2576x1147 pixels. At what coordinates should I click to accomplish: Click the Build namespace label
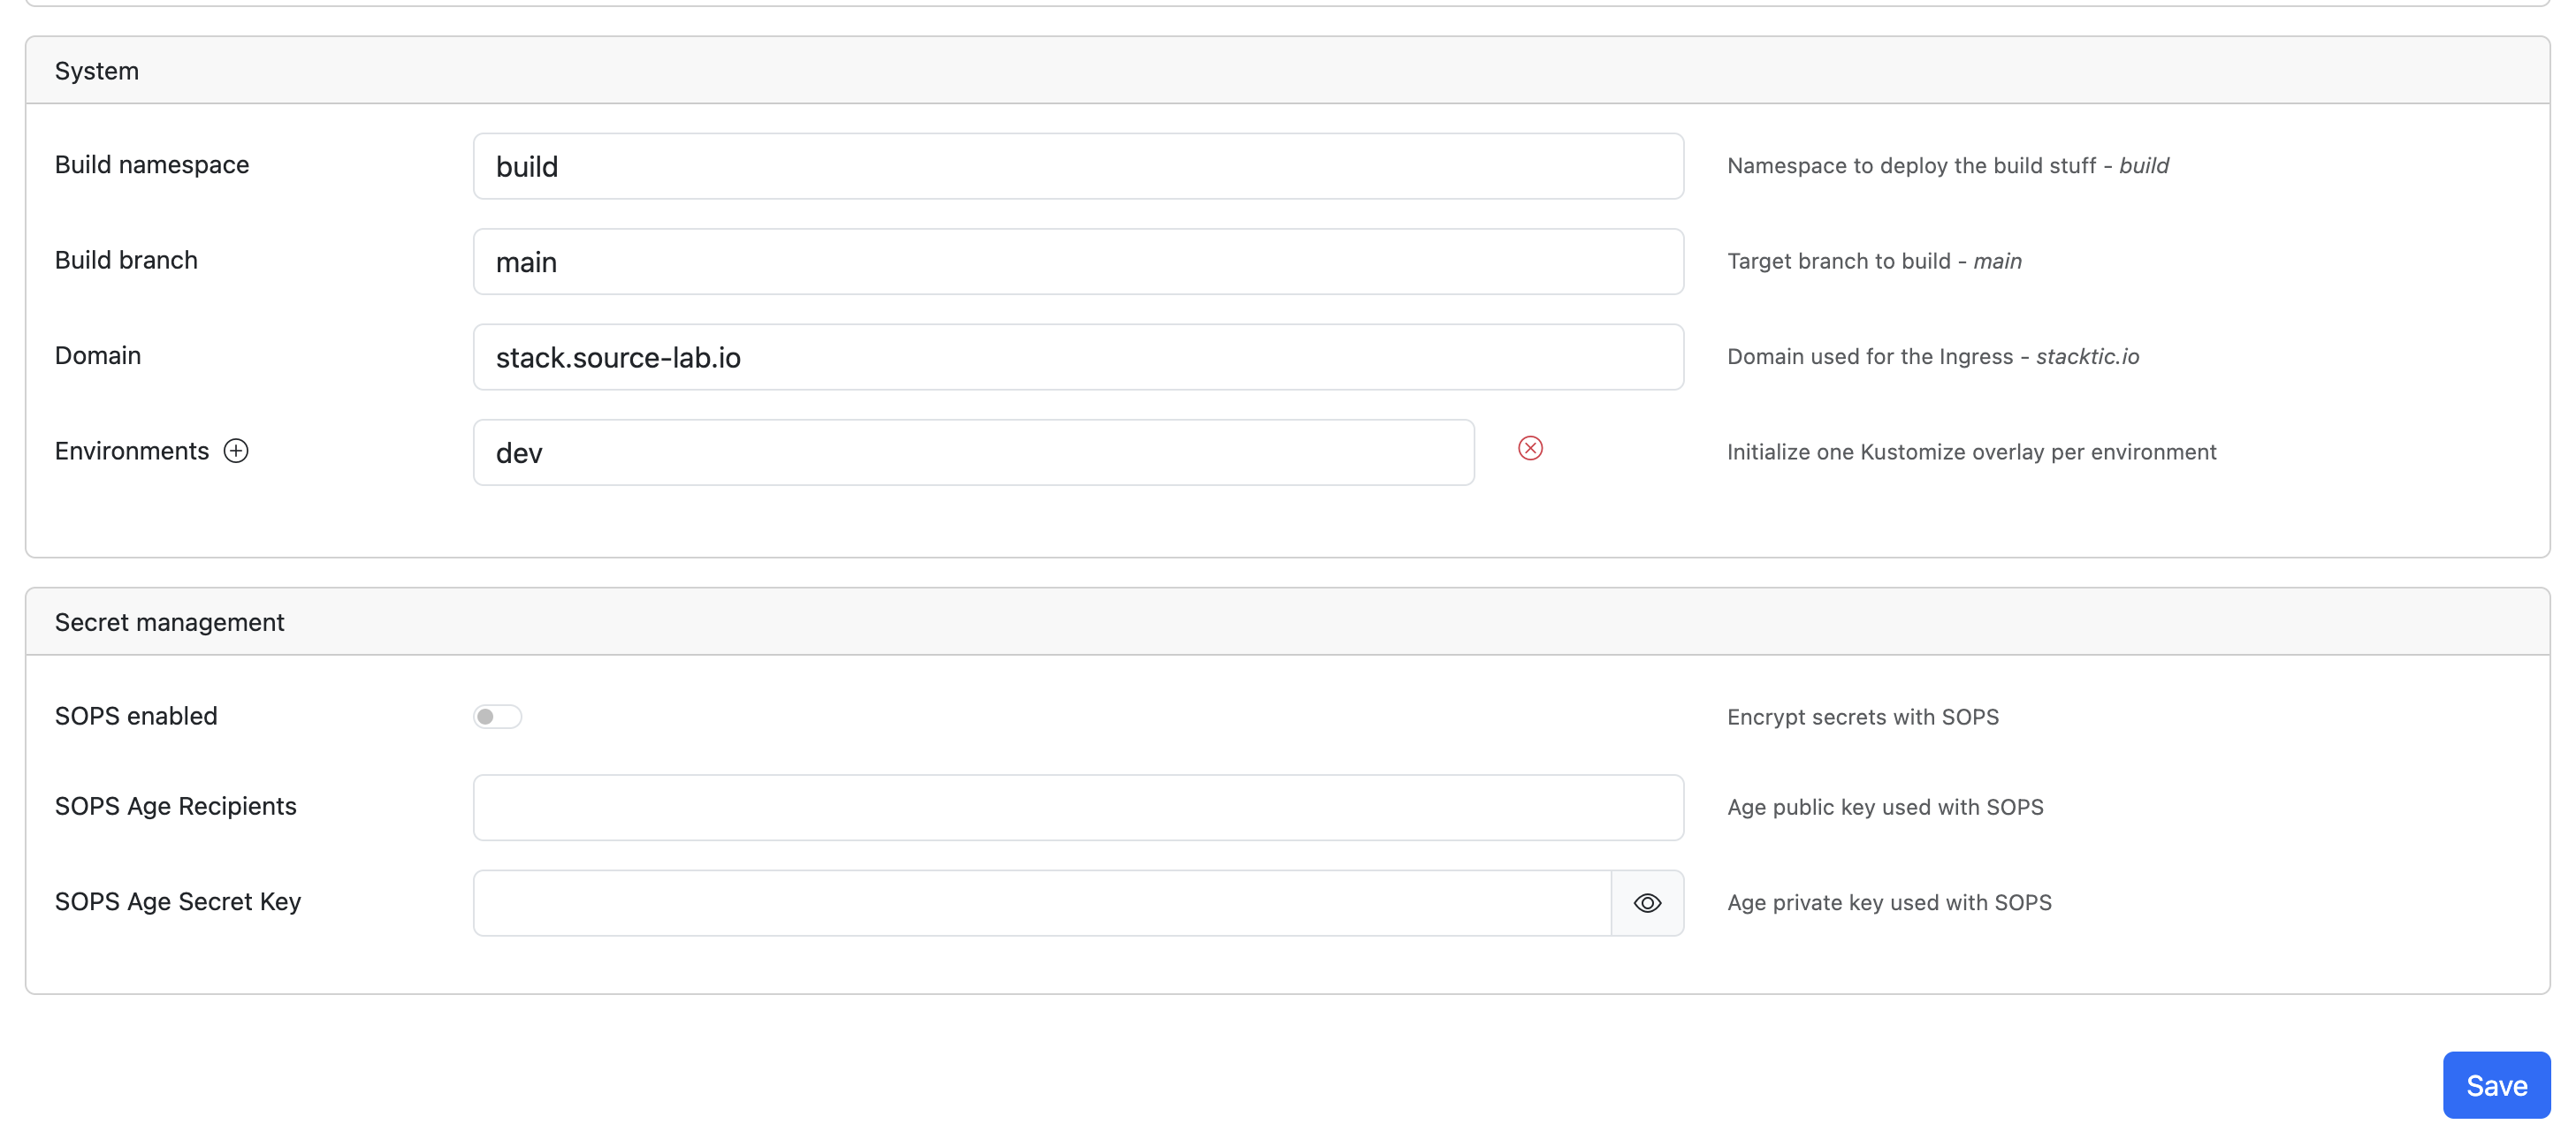click(x=152, y=165)
